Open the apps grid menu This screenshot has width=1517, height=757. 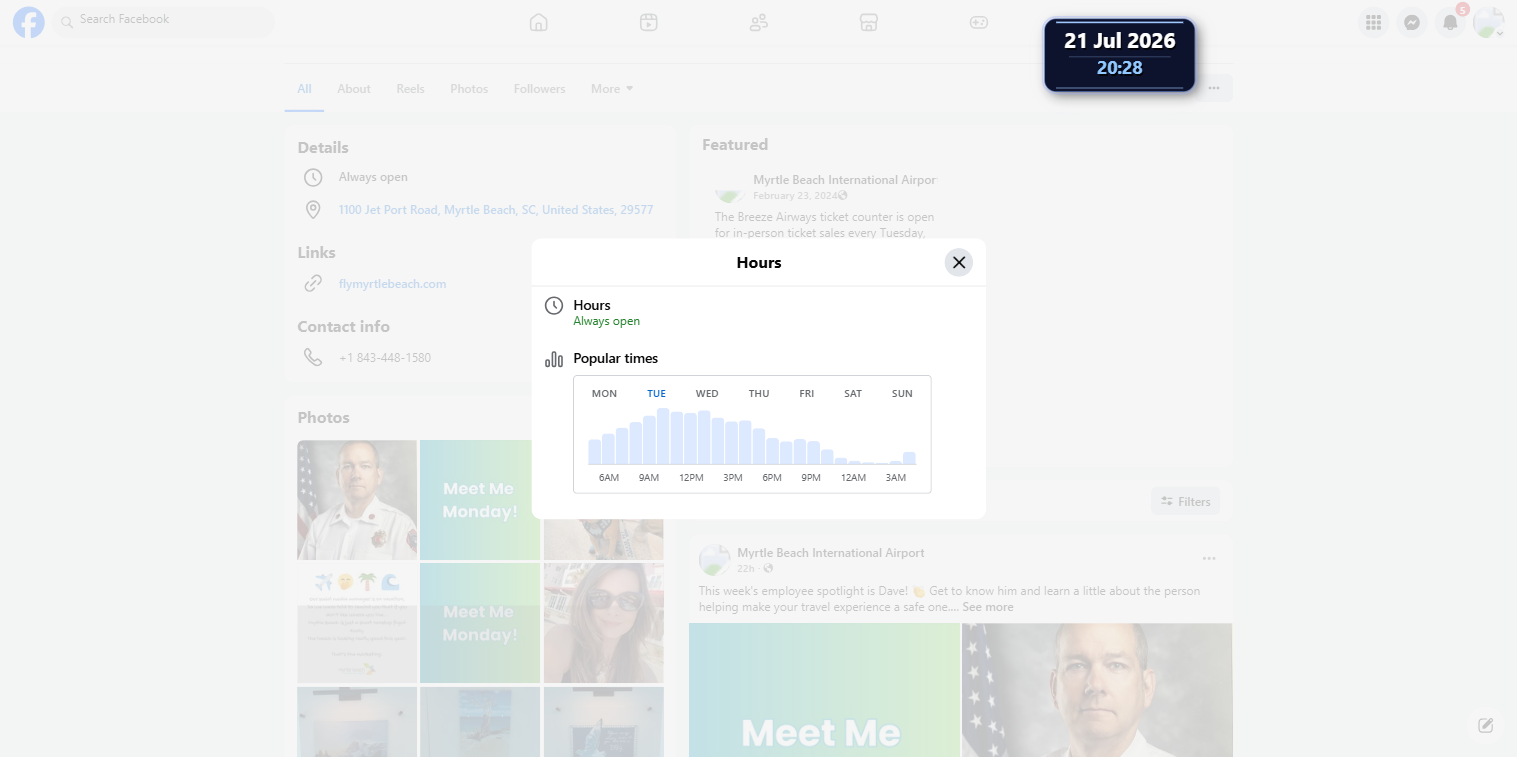1374,22
